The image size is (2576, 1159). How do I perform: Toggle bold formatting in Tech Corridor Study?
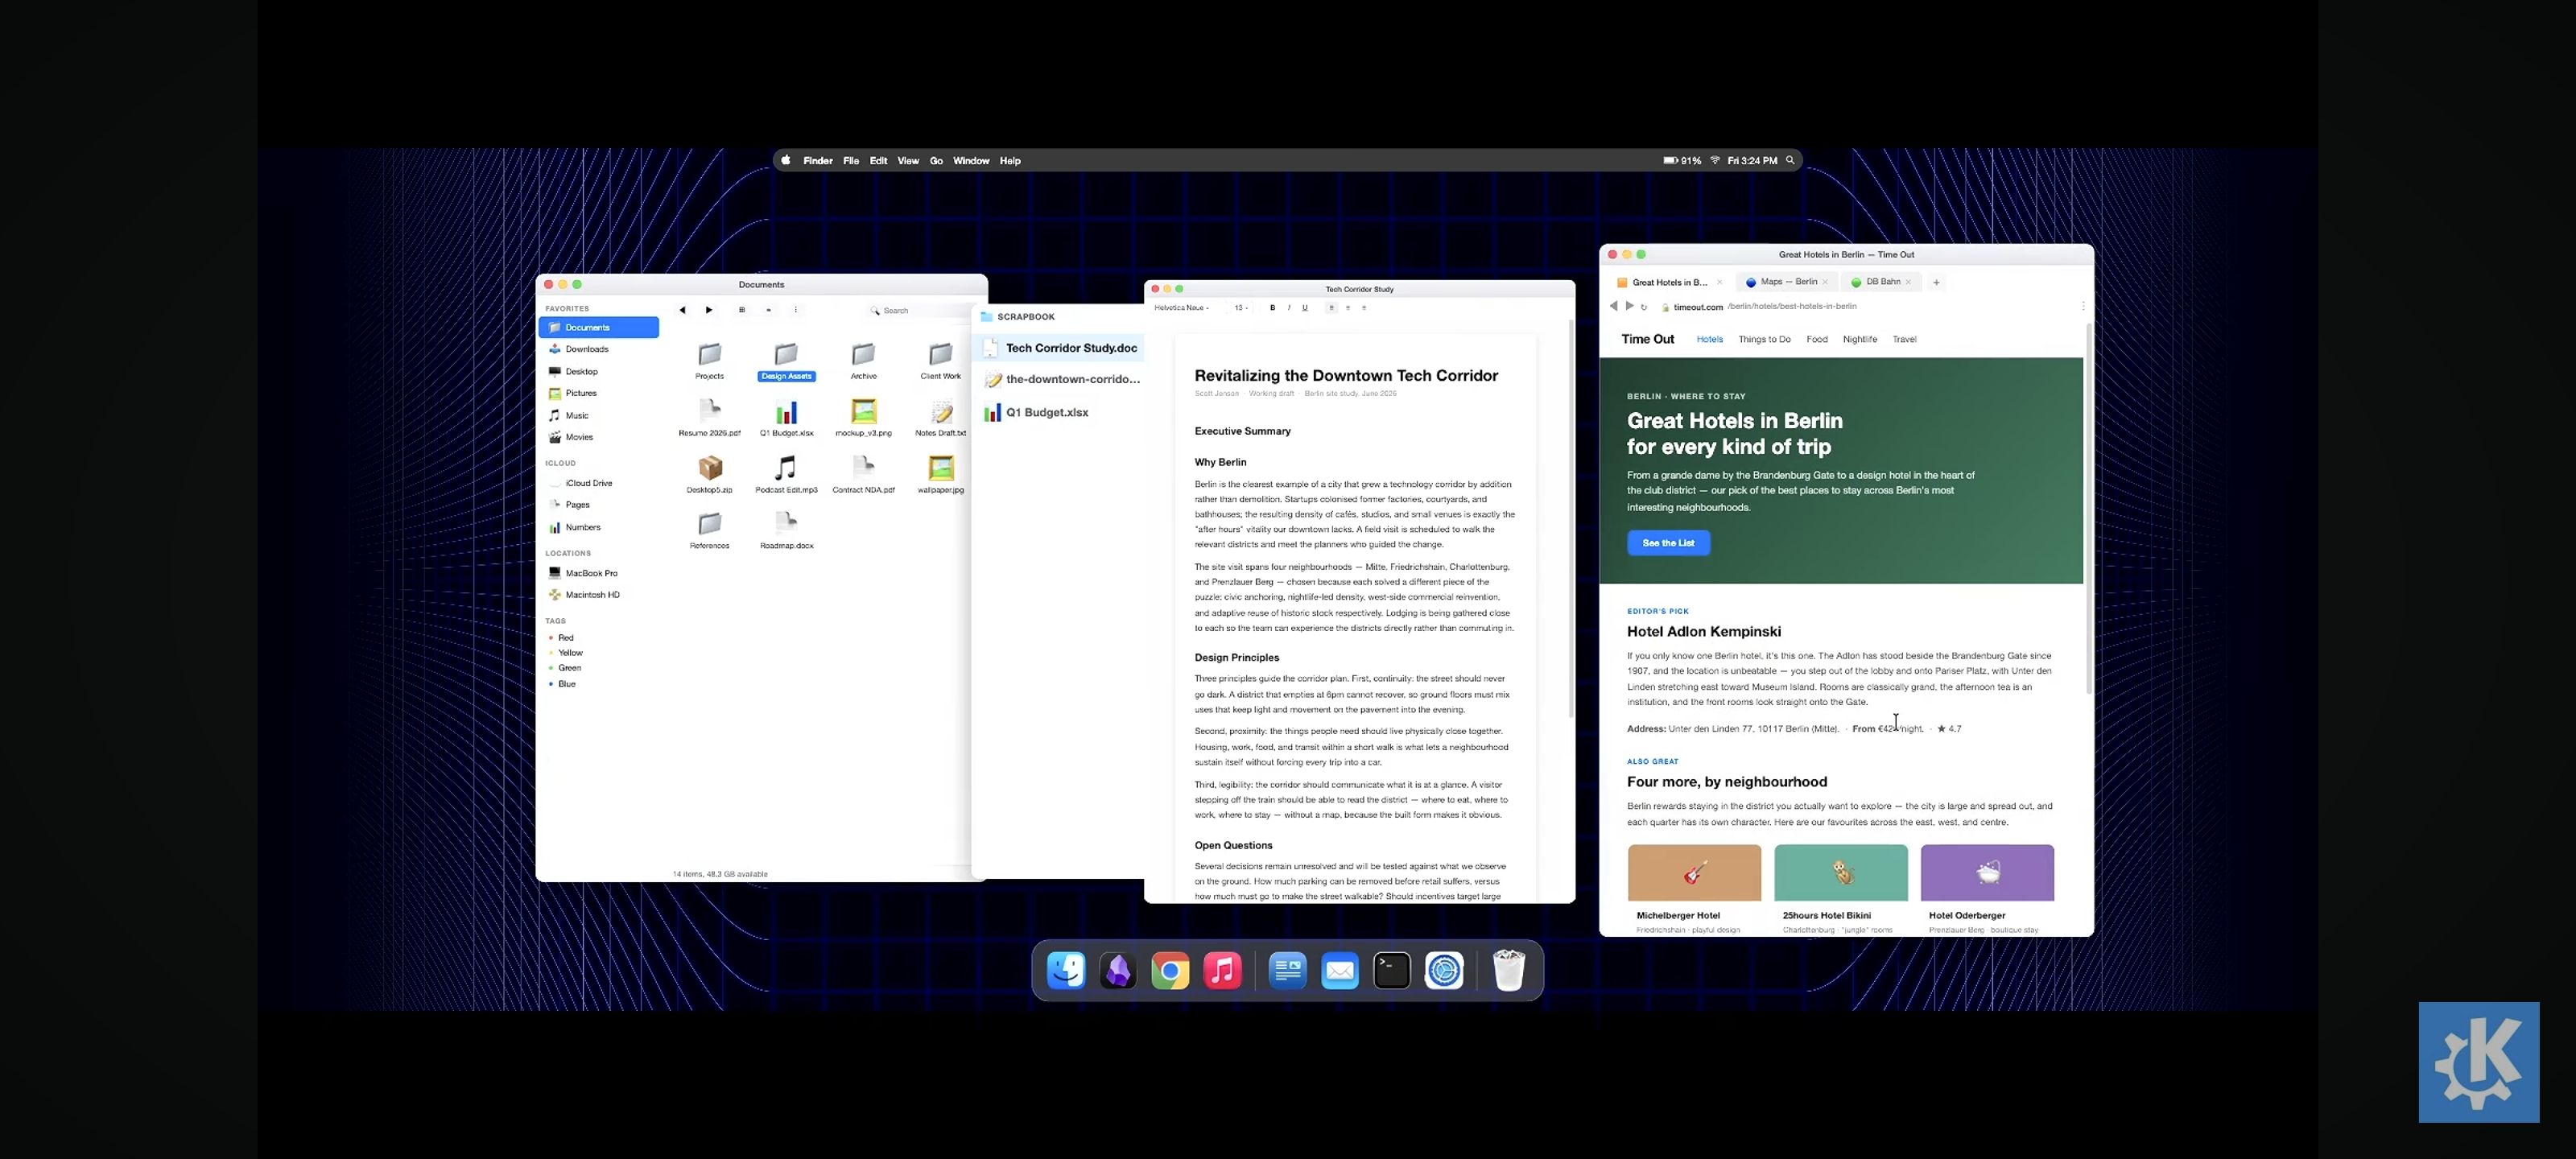1272,308
